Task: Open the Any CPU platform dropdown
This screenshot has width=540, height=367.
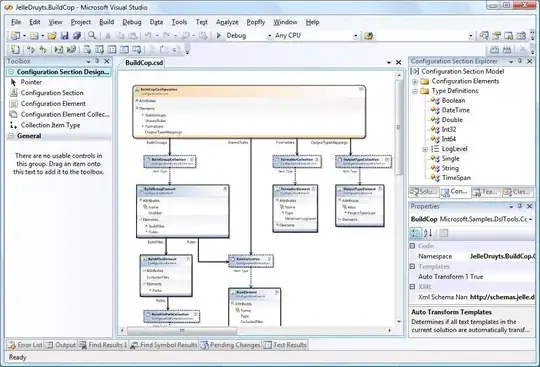Action: 355,36
